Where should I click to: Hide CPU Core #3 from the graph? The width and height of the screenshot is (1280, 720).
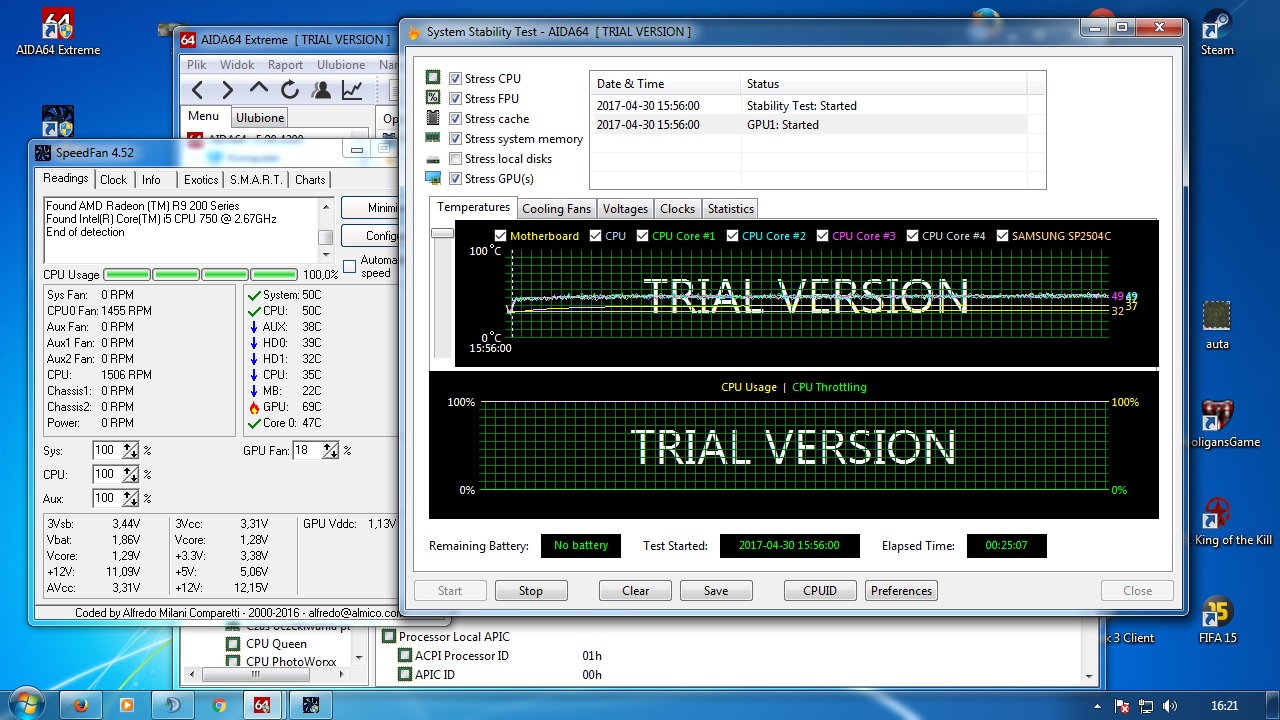tap(822, 236)
